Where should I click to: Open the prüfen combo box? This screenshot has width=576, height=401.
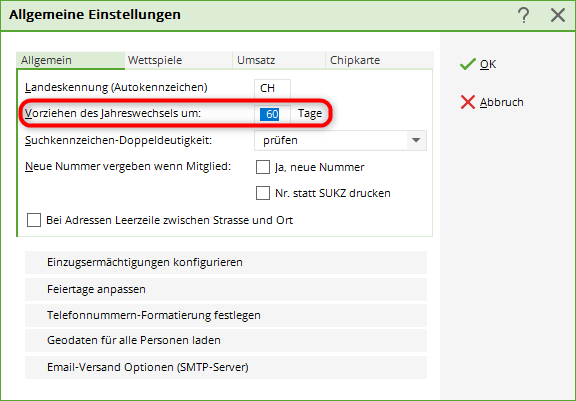[x=340, y=140]
